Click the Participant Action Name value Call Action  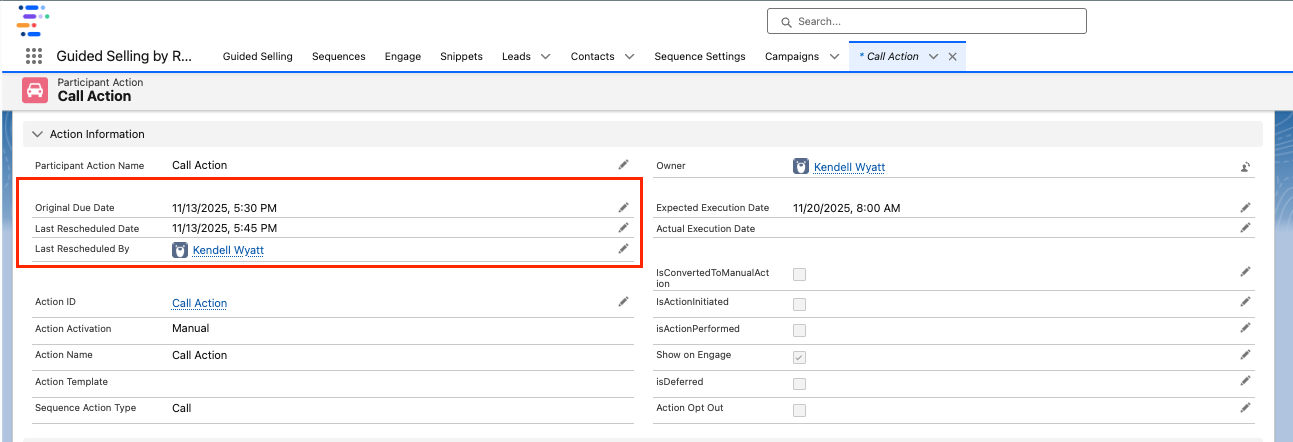199,165
